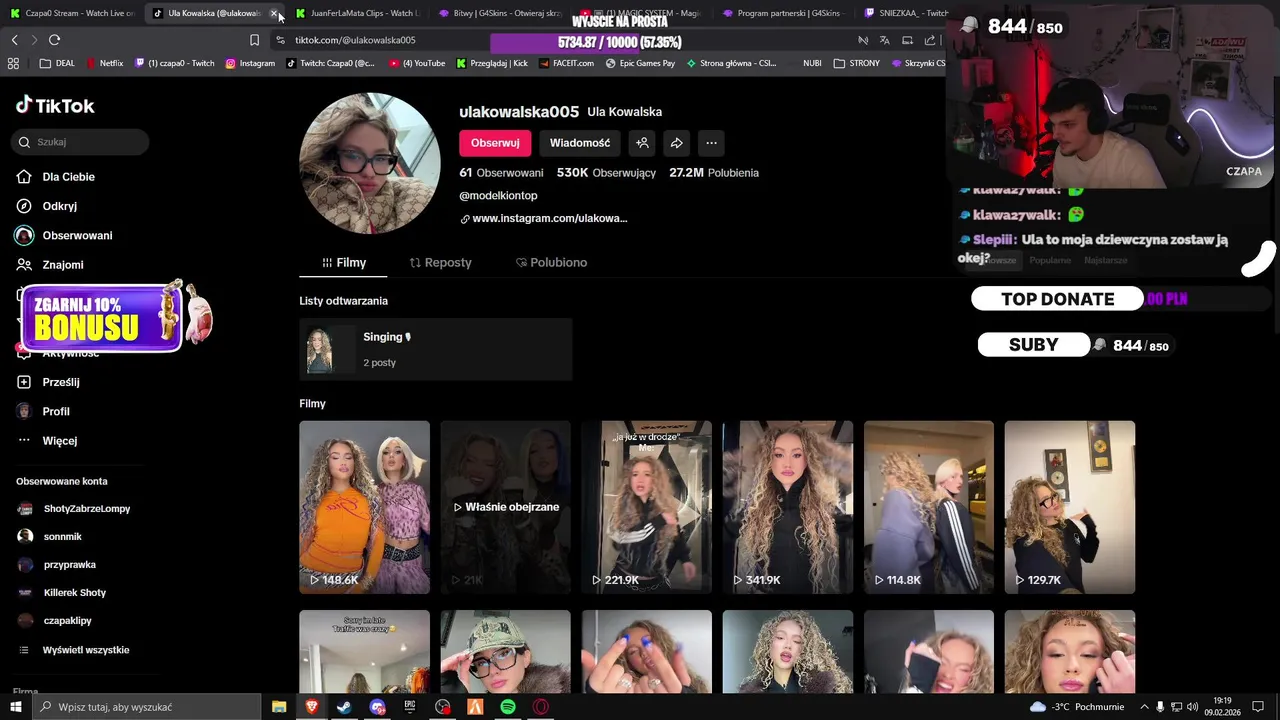Switch to the JuanFerLaMata Clips browser tab
This screenshot has width=1280, height=720.
tap(358, 13)
